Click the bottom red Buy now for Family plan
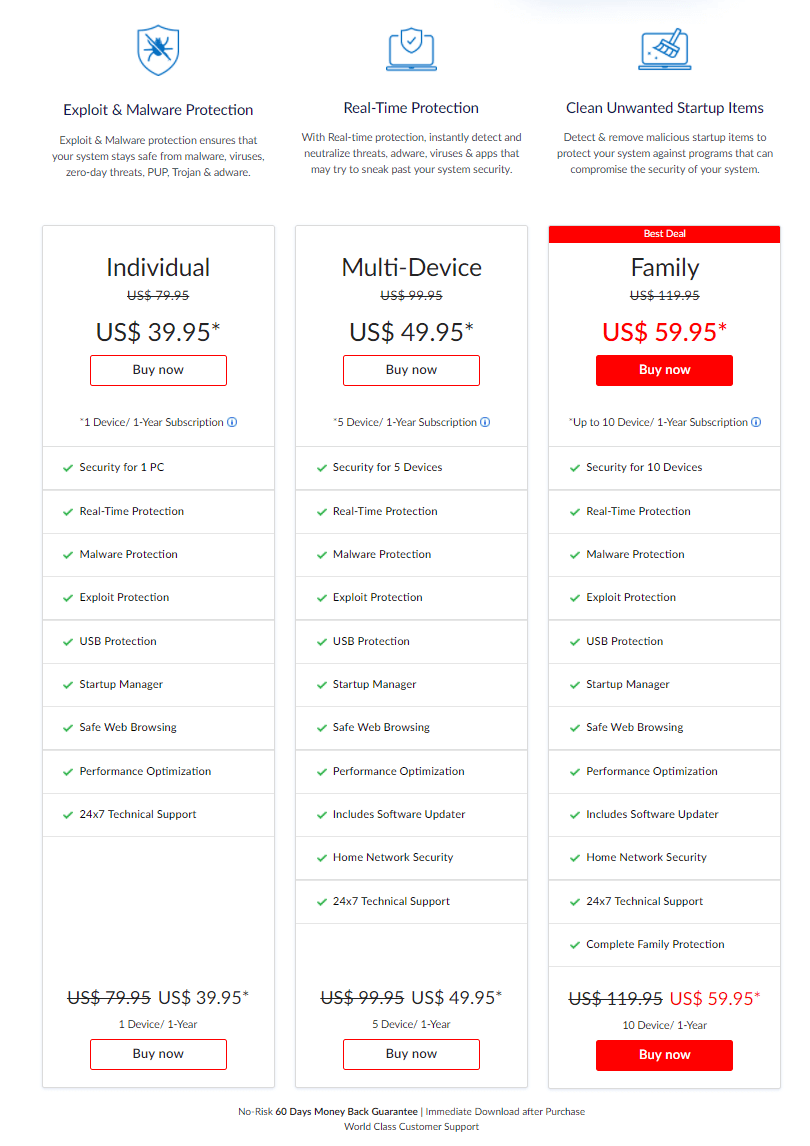 pyautogui.click(x=664, y=1054)
